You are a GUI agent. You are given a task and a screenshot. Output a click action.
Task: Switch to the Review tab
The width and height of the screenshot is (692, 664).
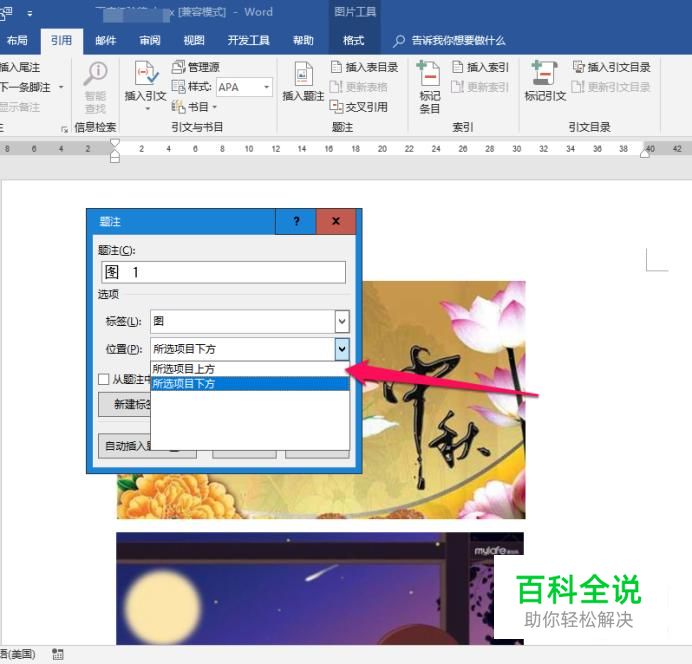150,41
